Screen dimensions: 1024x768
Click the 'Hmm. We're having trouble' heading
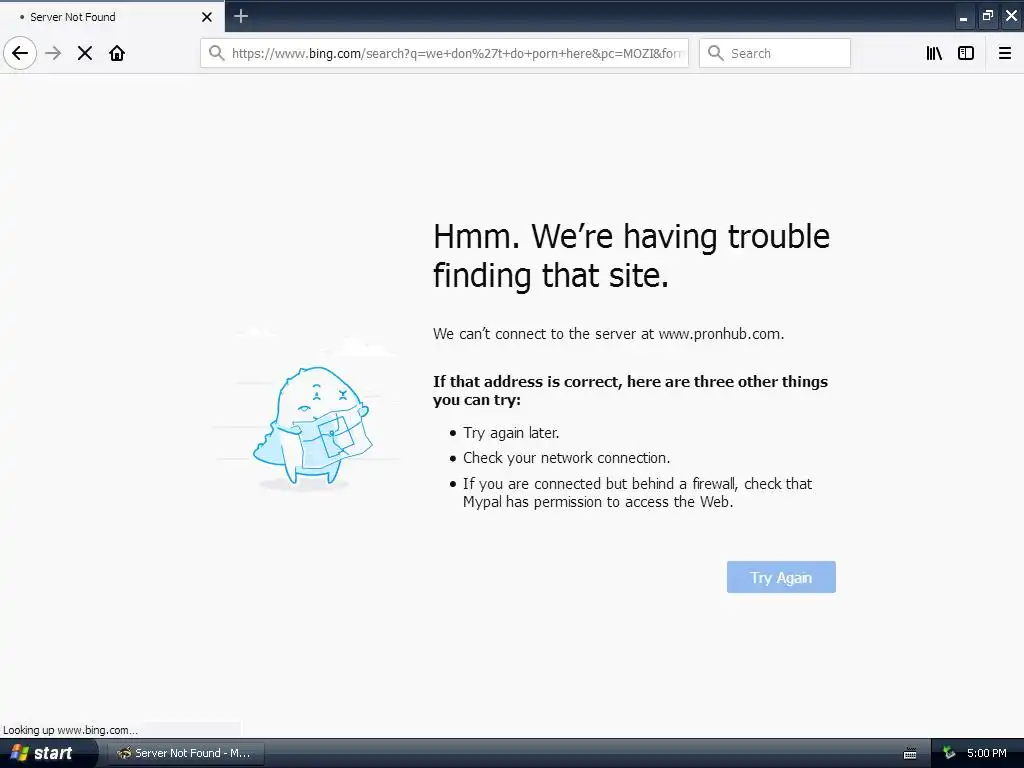click(x=631, y=256)
